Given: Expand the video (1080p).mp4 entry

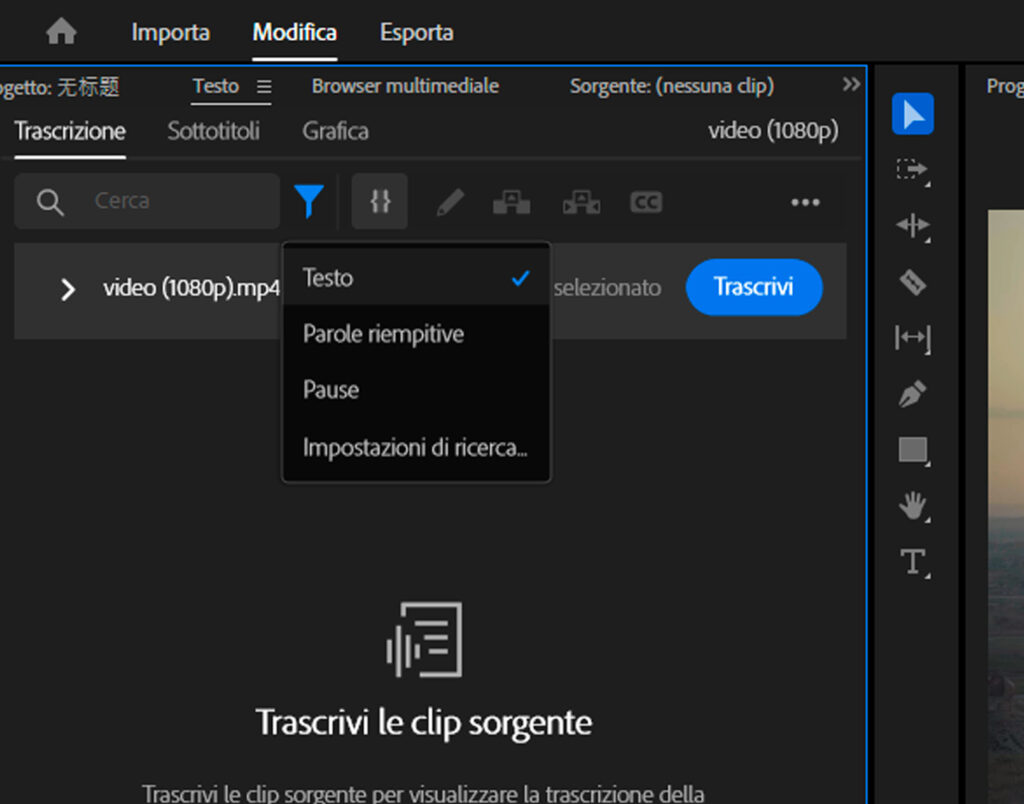Looking at the screenshot, I should [x=68, y=289].
